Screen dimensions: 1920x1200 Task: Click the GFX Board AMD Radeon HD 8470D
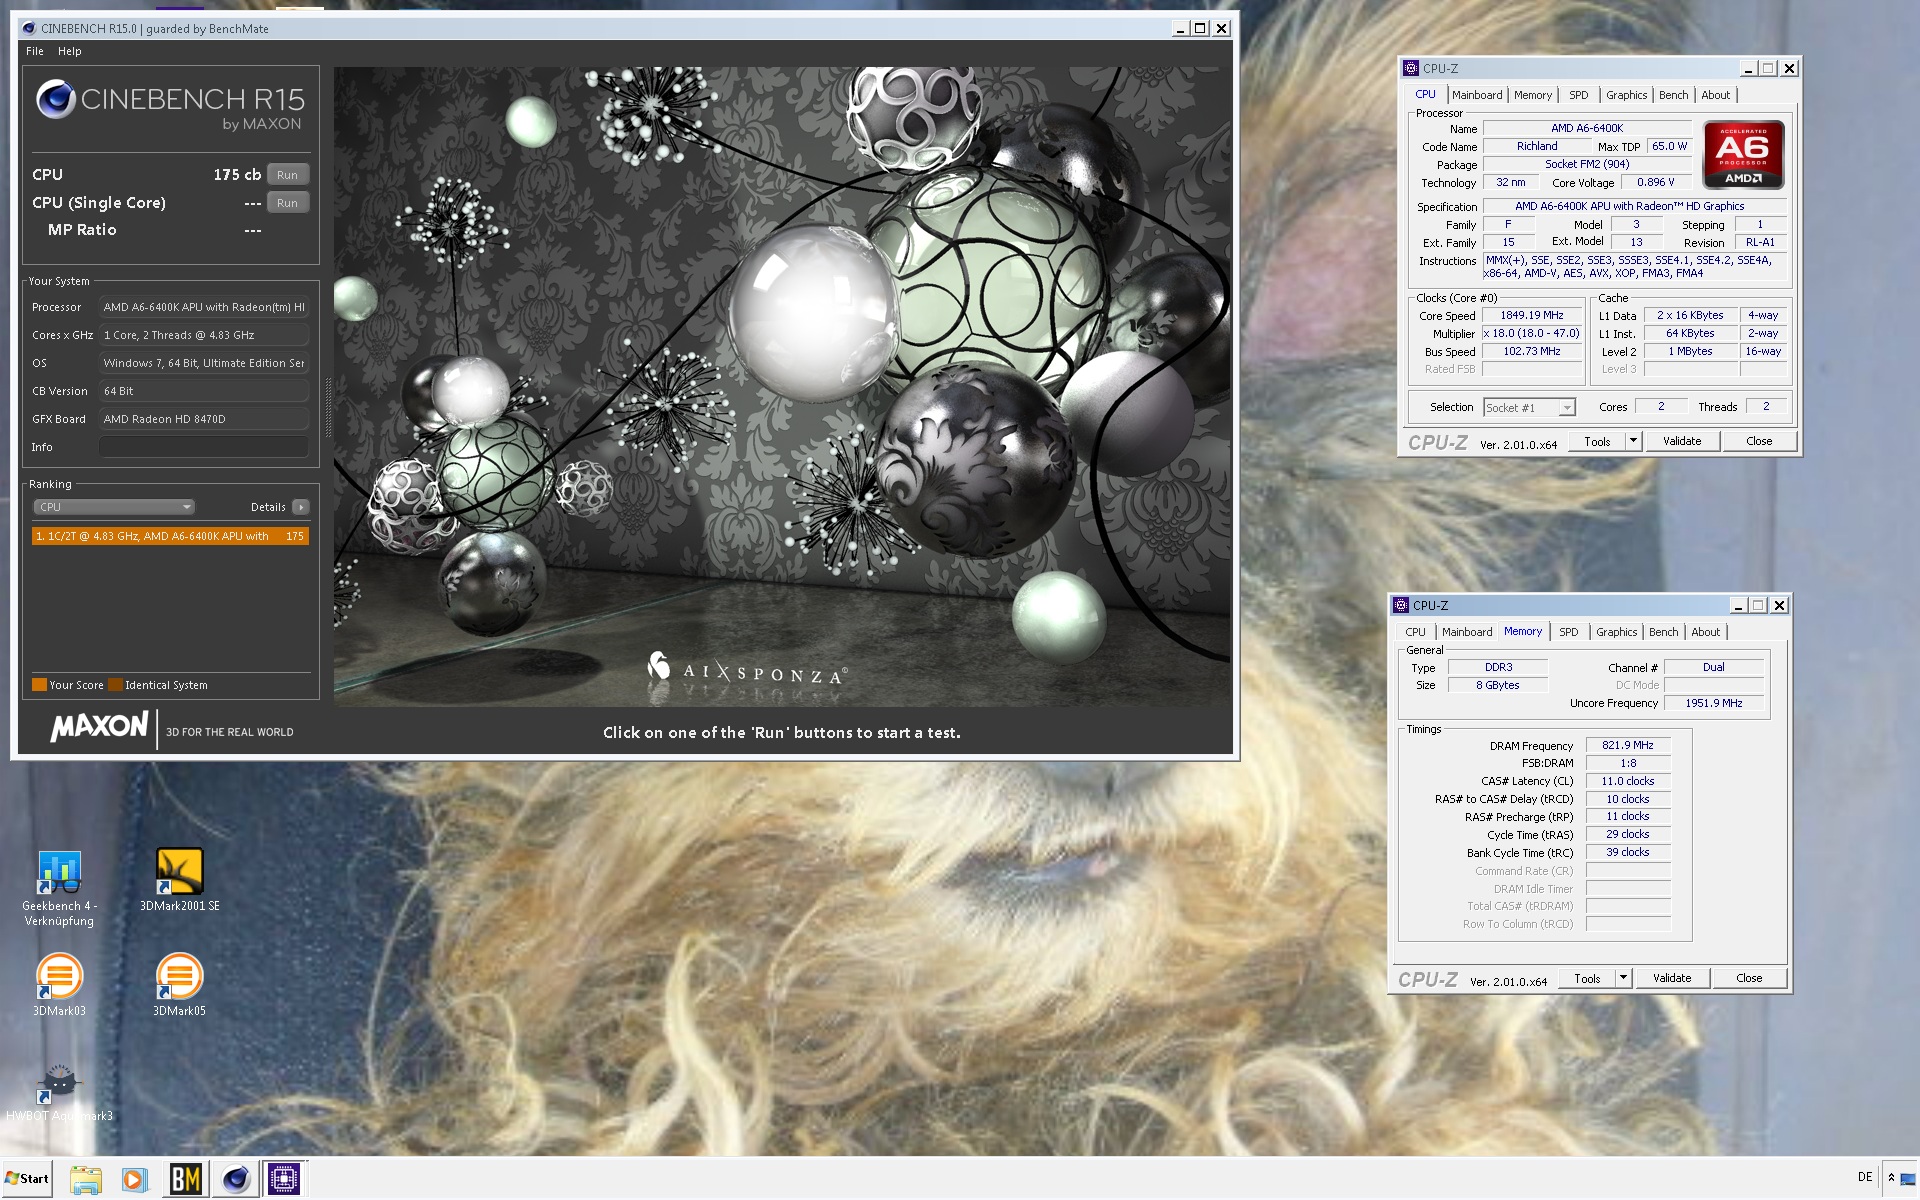point(204,419)
